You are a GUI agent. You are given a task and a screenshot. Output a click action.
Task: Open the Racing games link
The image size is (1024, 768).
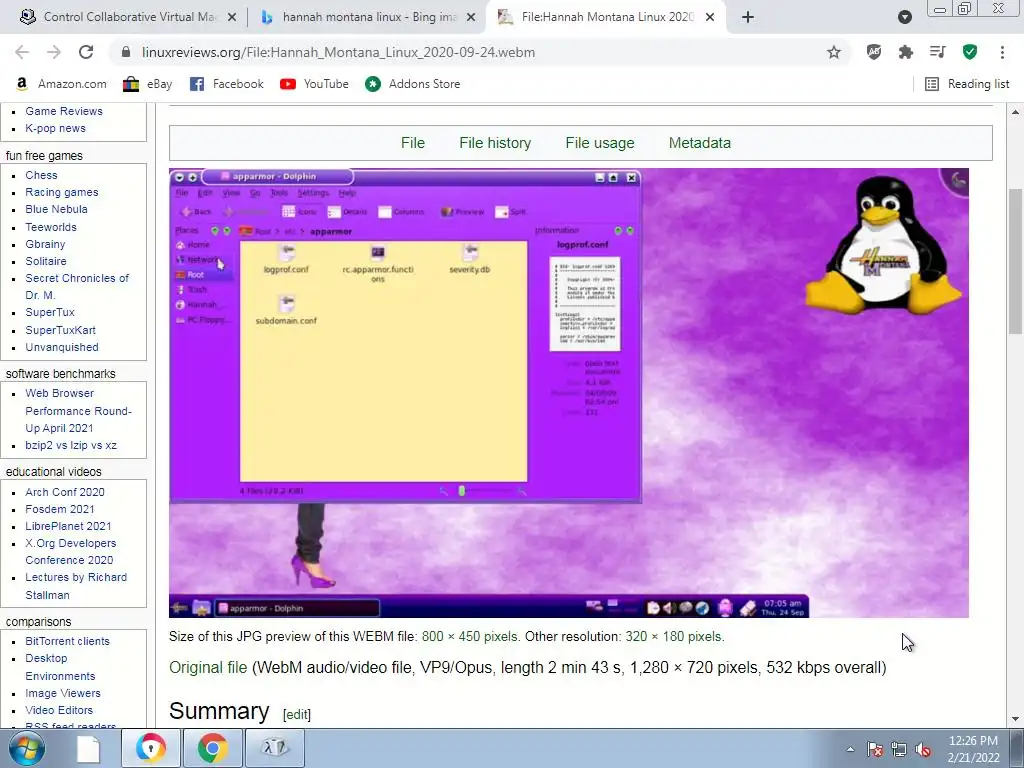[x=62, y=192]
